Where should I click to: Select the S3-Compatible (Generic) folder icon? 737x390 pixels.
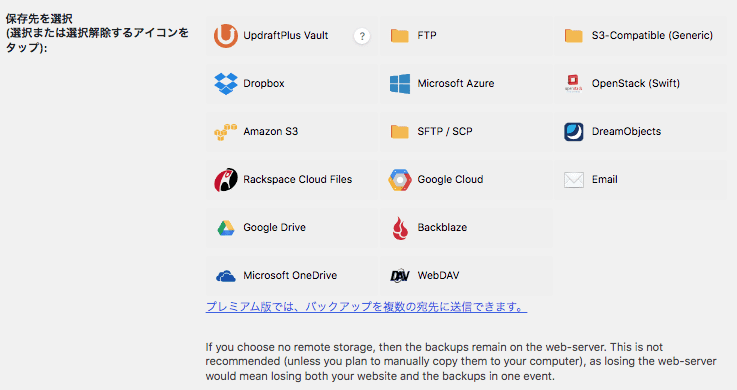(x=573, y=36)
